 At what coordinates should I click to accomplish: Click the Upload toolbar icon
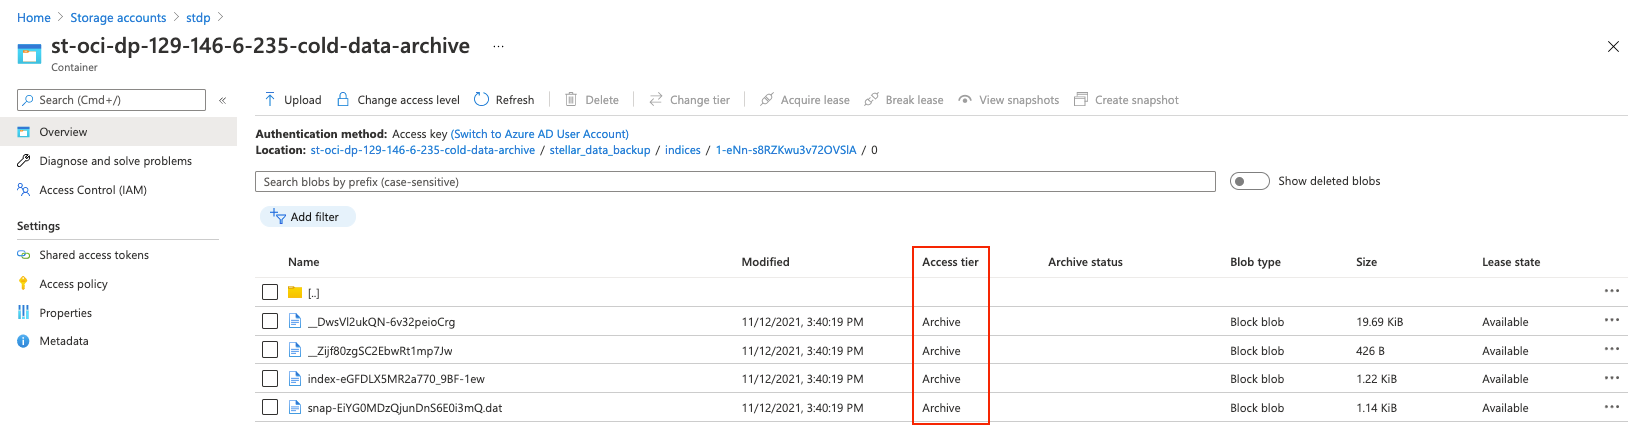click(x=270, y=100)
